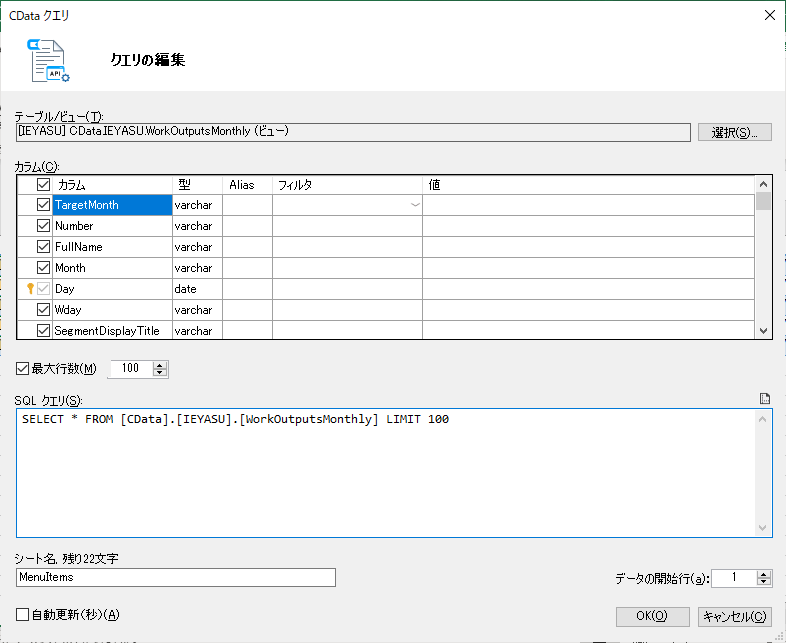Click the キャンセル(C) button
Image resolution: width=786 pixels, height=643 pixels.
point(734,616)
